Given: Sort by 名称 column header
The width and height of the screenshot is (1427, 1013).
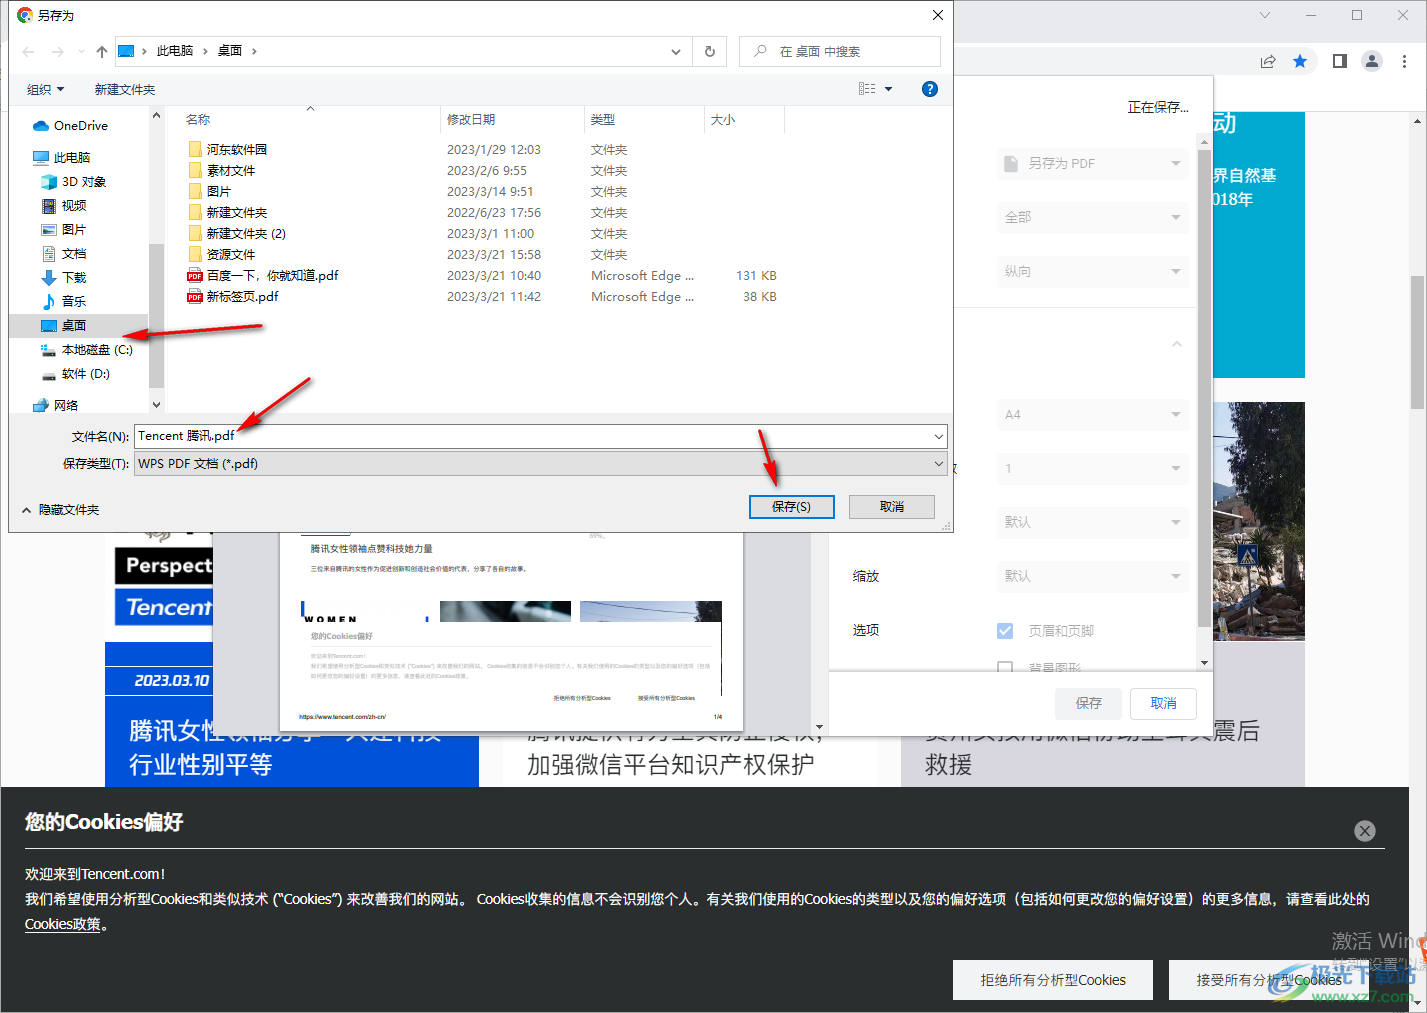Looking at the screenshot, I should 198,119.
